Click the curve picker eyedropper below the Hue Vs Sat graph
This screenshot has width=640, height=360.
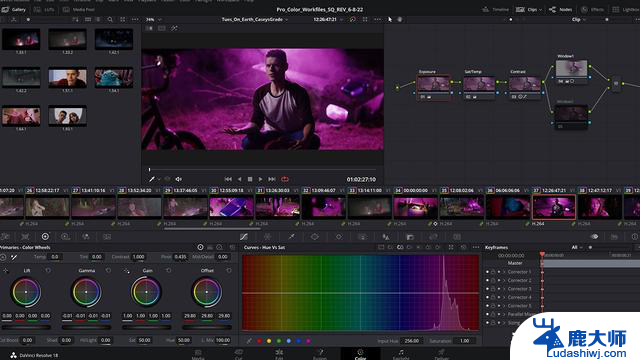pyautogui.click(x=249, y=340)
